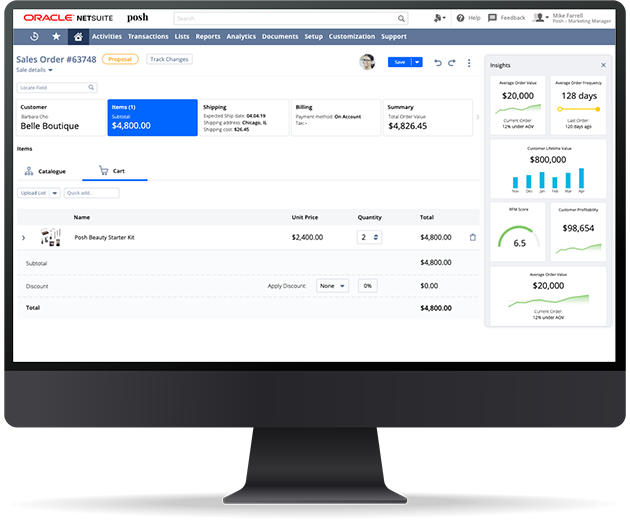
Task: Click the Customer Profitability $98,654 tile
Action: (578, 232)
